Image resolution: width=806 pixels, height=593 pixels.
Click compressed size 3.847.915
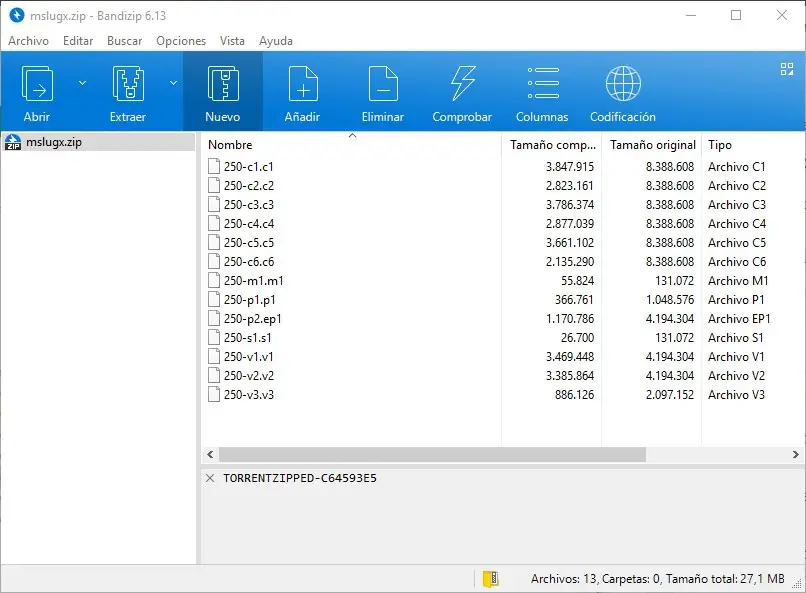570,167
